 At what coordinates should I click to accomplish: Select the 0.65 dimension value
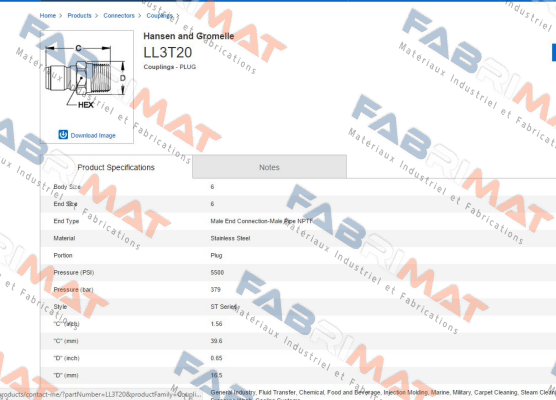click(216, 358)
